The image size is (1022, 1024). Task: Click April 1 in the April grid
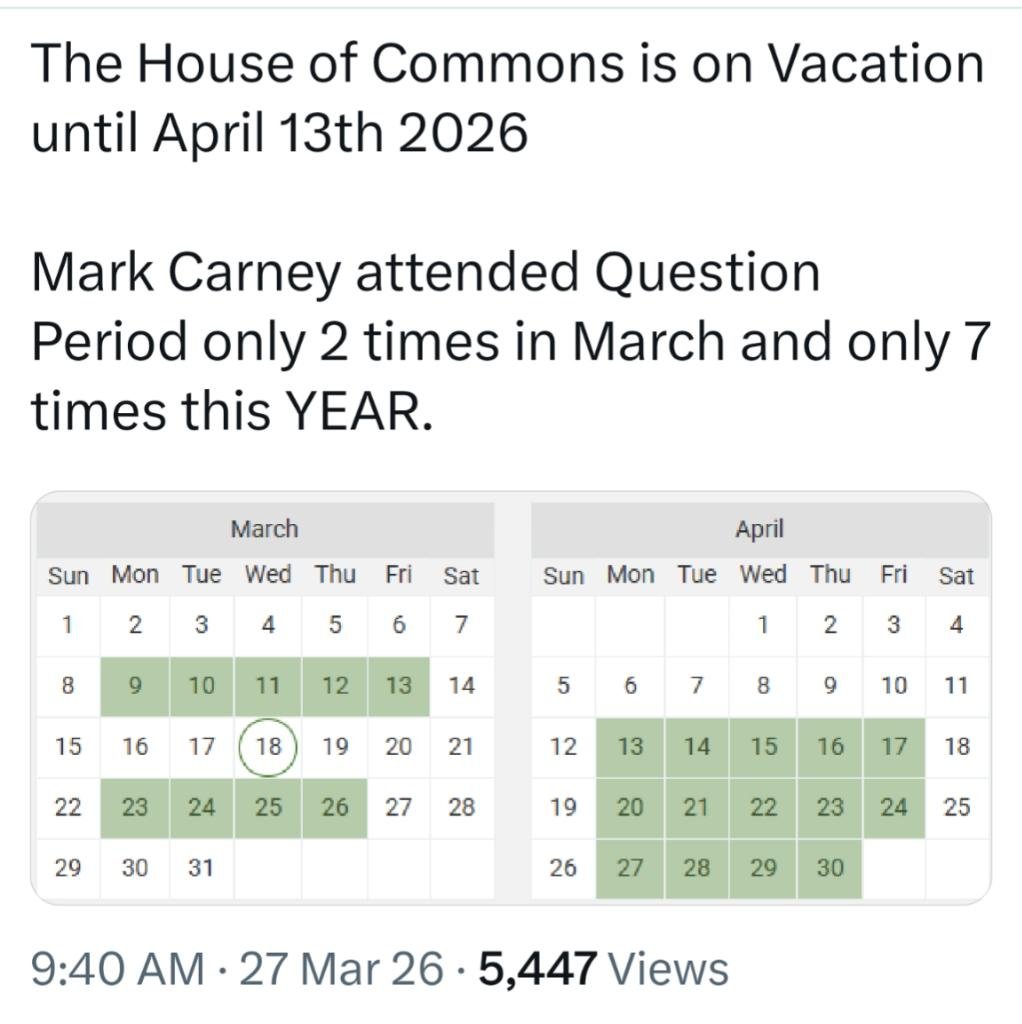763,626
